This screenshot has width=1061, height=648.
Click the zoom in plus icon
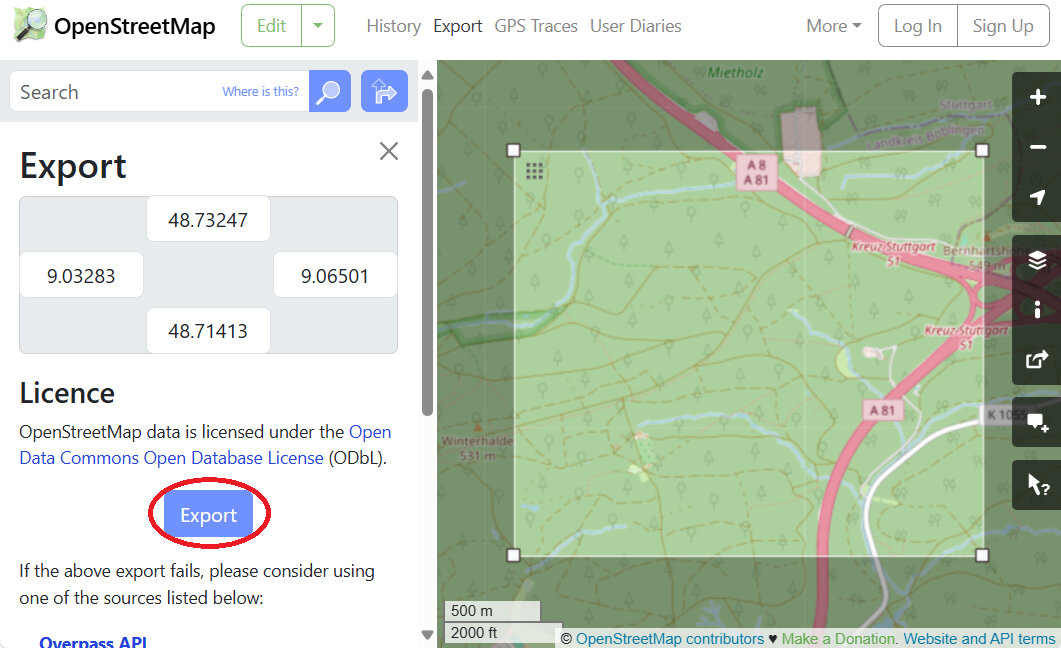pos(1037,97)
